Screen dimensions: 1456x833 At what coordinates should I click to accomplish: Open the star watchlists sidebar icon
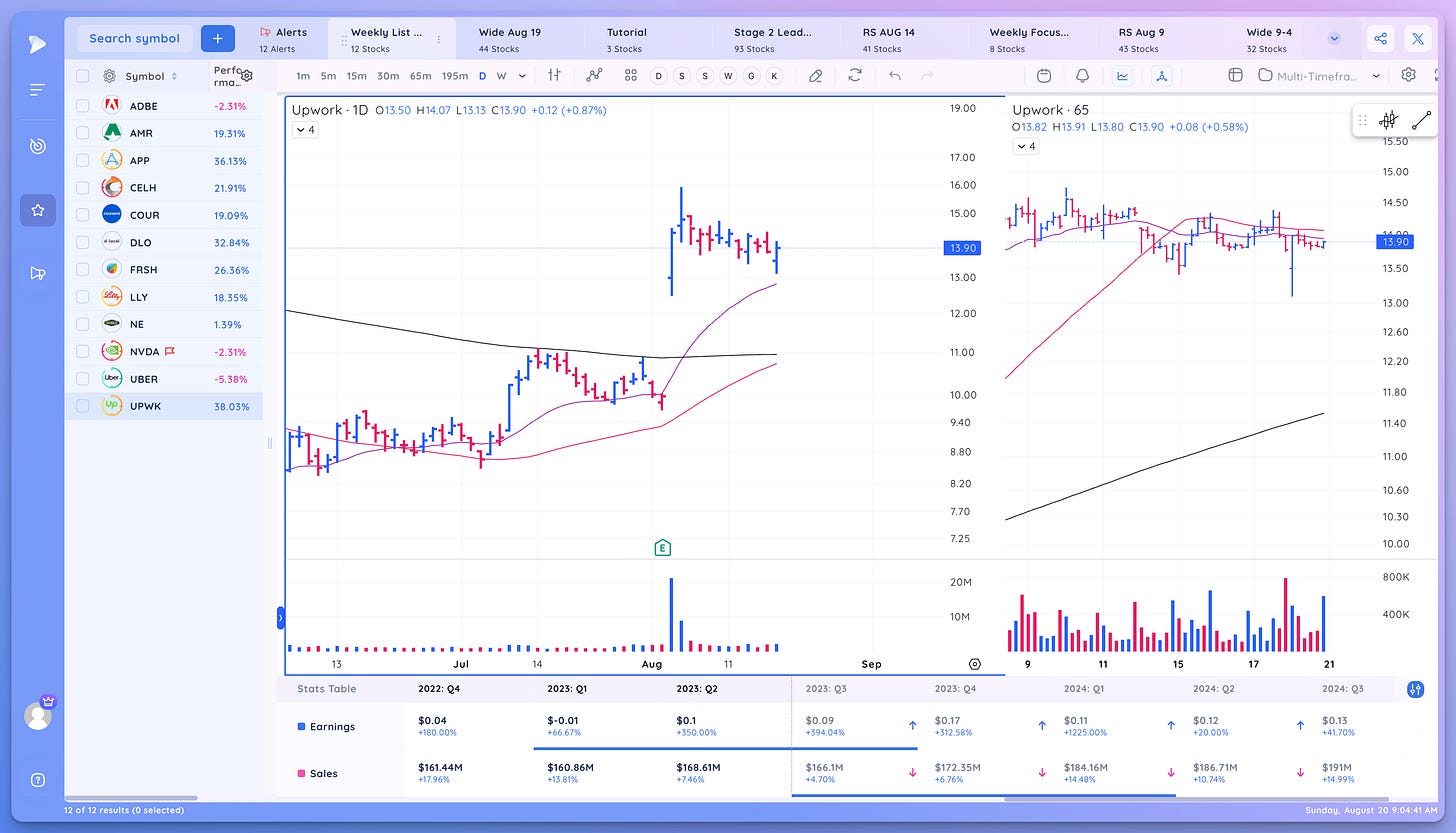[x=37, y=210]
